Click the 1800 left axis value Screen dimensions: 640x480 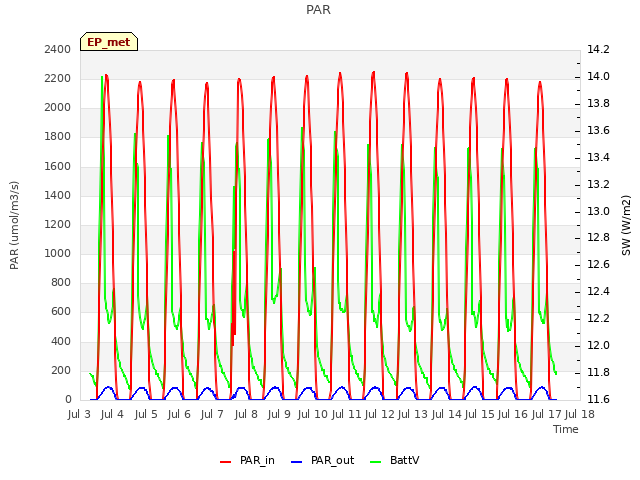pyautogui.click(x=58, y=137)
